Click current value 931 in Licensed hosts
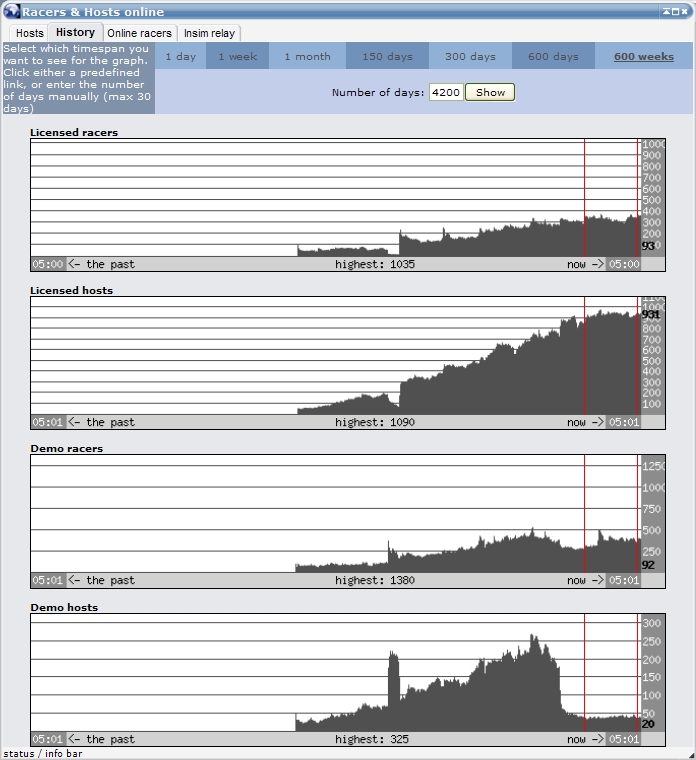This screenshot has height=760, width=696. pyautogui.click(x=650, y=314)
